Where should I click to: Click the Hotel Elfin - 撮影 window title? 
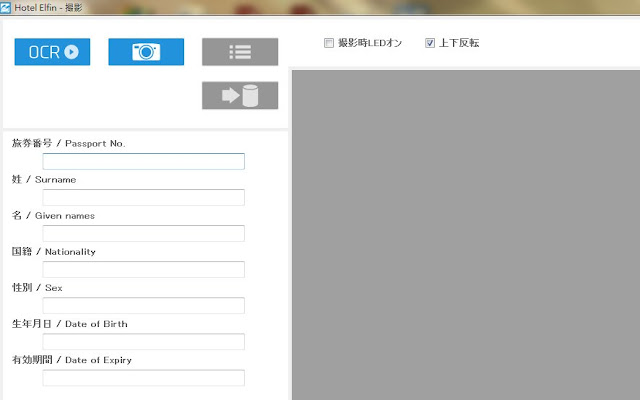click(x=48, y=7)
